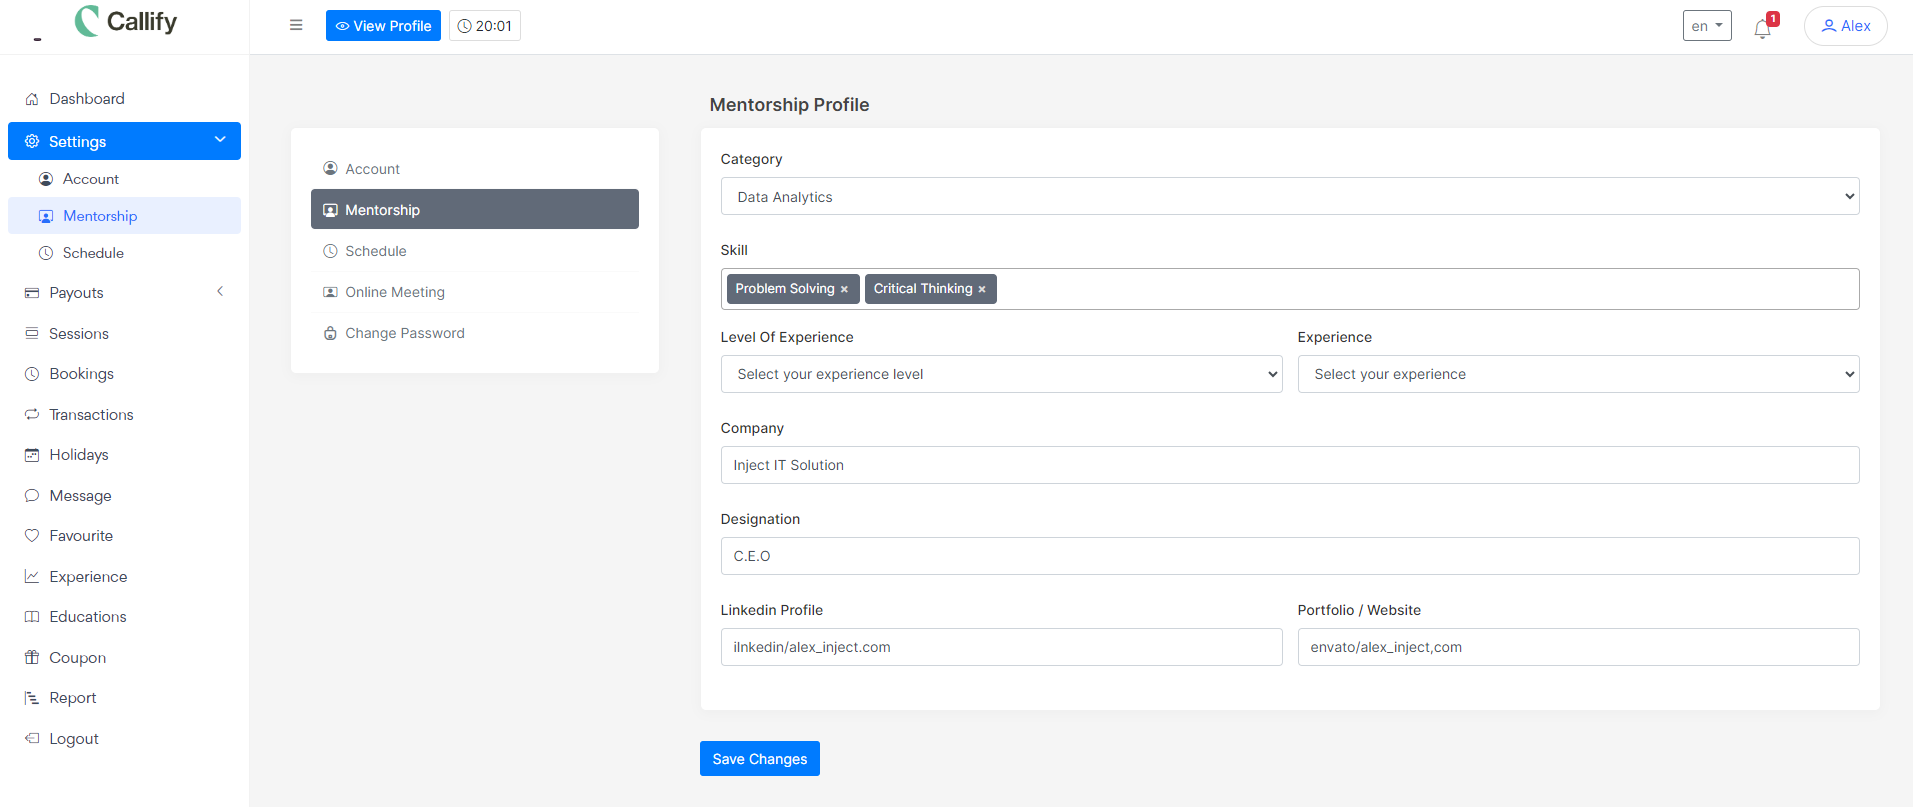The image size is (1913, 807).
Task: Open Coupon page in sidebar
Action: 77,658
